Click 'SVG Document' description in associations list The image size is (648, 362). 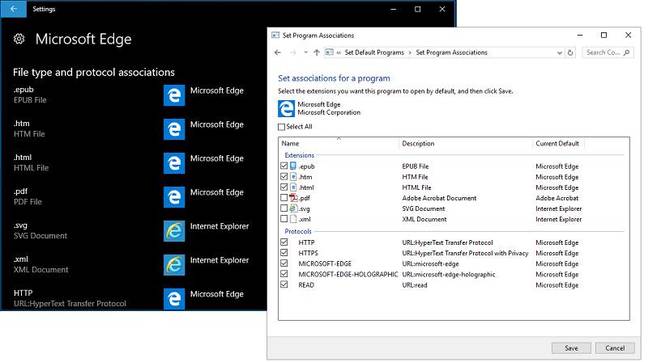pyautogui.click(x=423, y=209)
